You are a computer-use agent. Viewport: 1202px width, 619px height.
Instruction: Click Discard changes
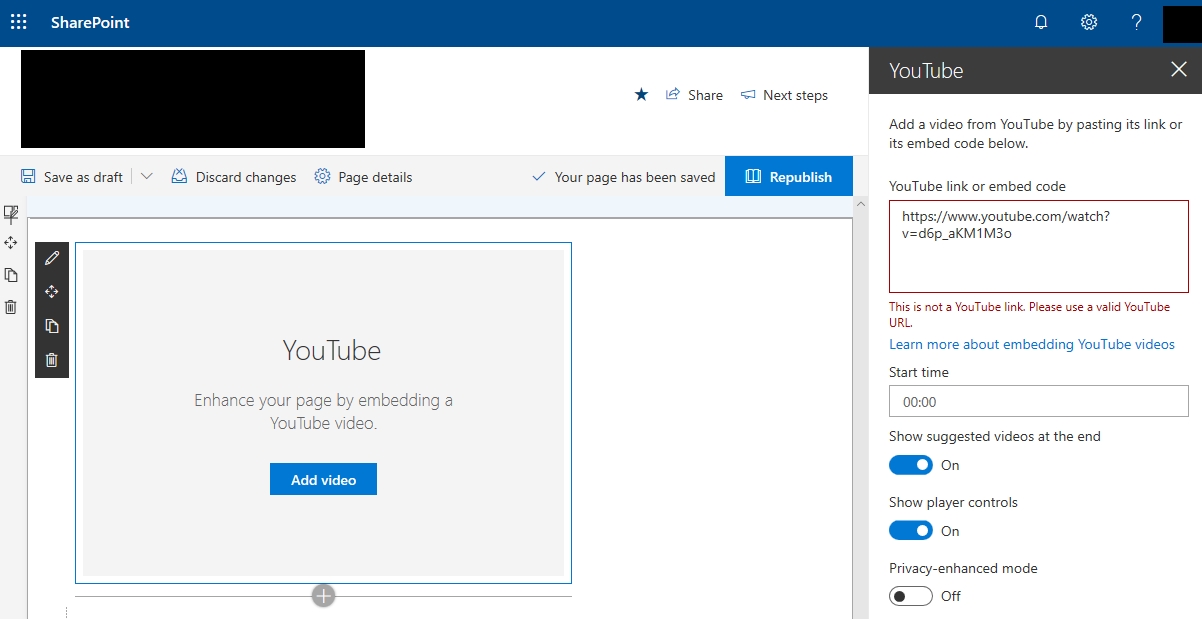click(234, 177)
